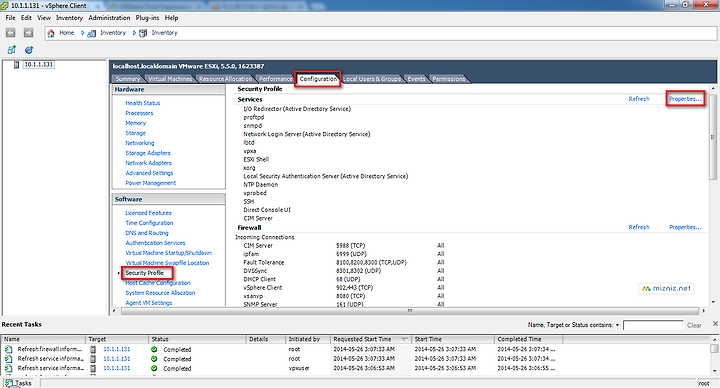The image size is (720, 388).
Task: Select the SSH service entry
Action: click(x=248, y=202)
